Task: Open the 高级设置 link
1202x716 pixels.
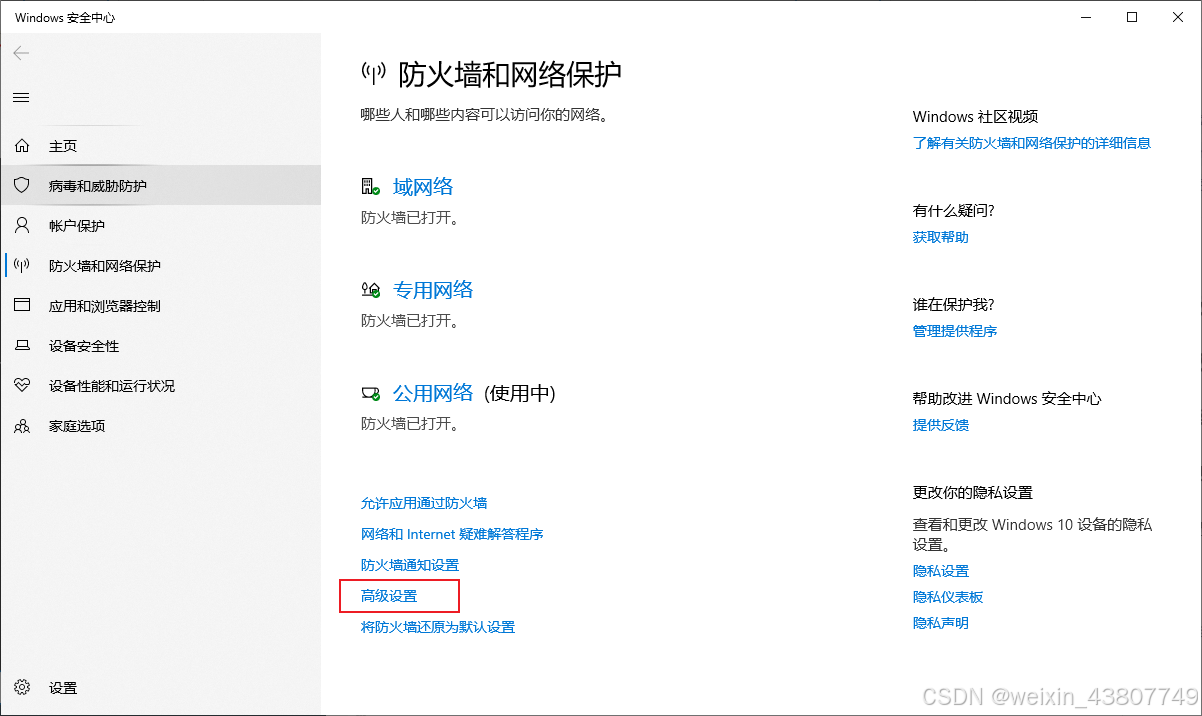Action: point(389,596)
